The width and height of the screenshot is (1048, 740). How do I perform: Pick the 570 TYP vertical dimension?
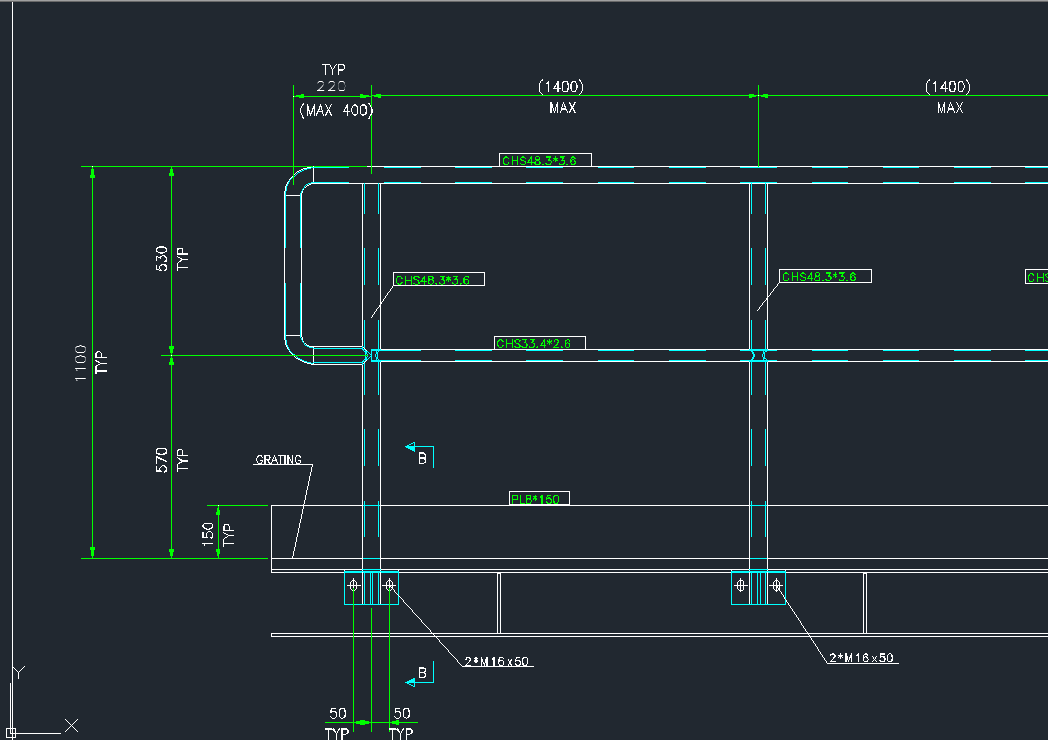click(172, 459)
